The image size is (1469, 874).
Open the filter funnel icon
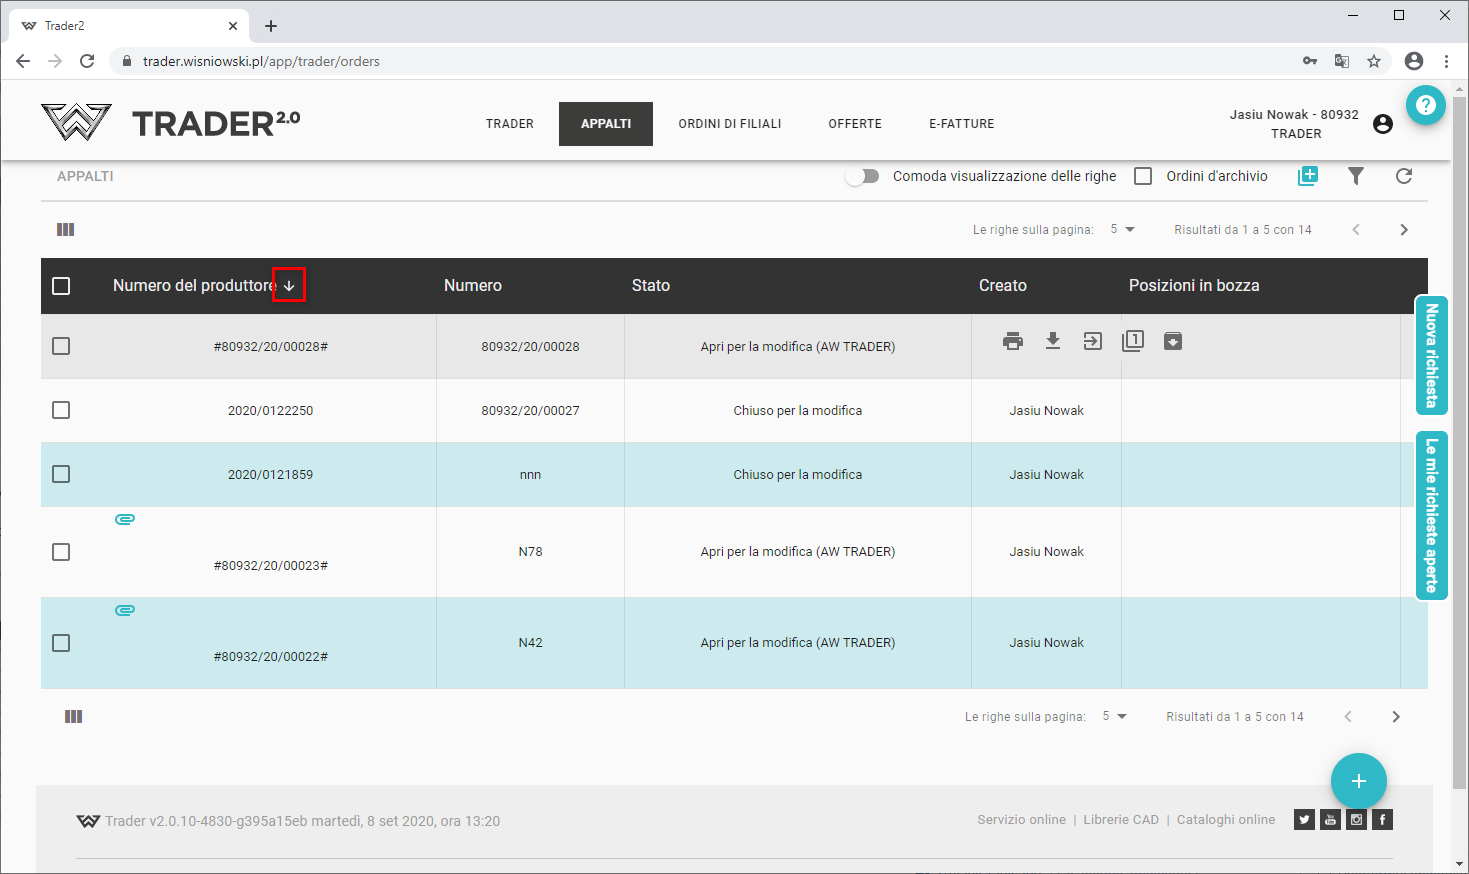click(1356, 176)
